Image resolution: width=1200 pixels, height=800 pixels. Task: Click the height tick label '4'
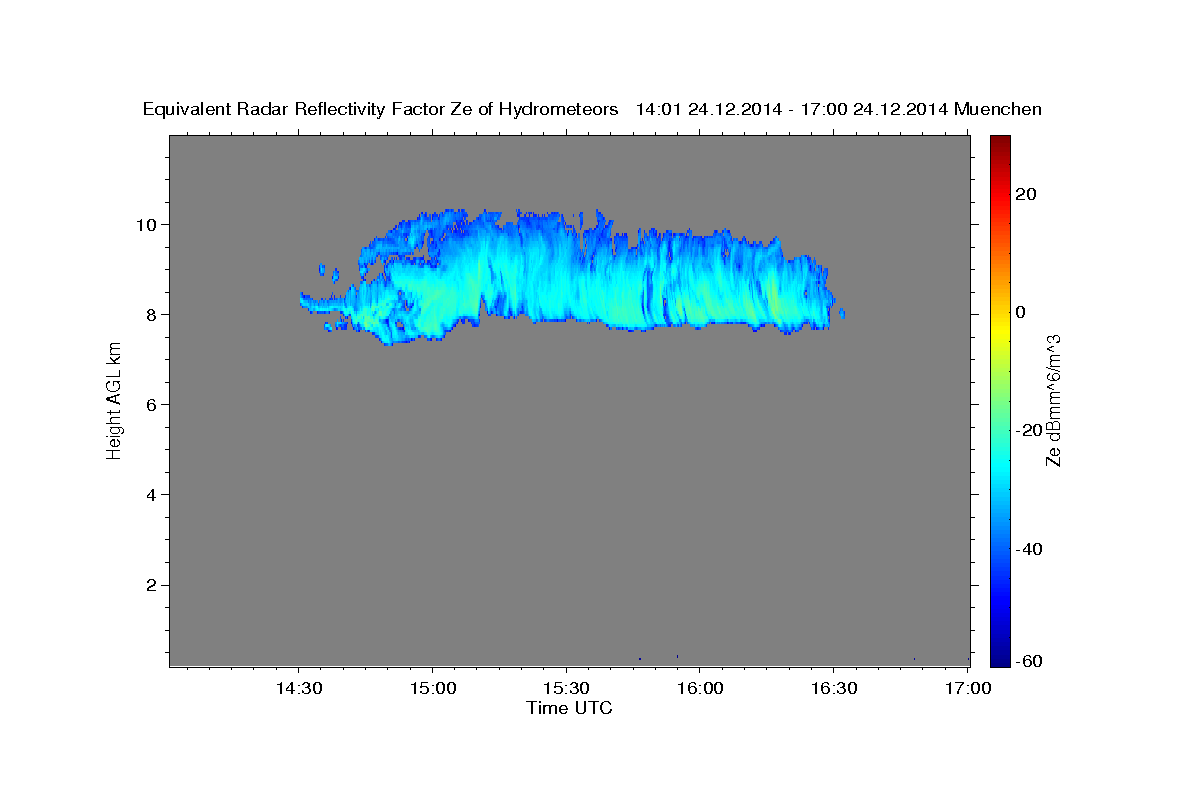click(x=151, y=494)
